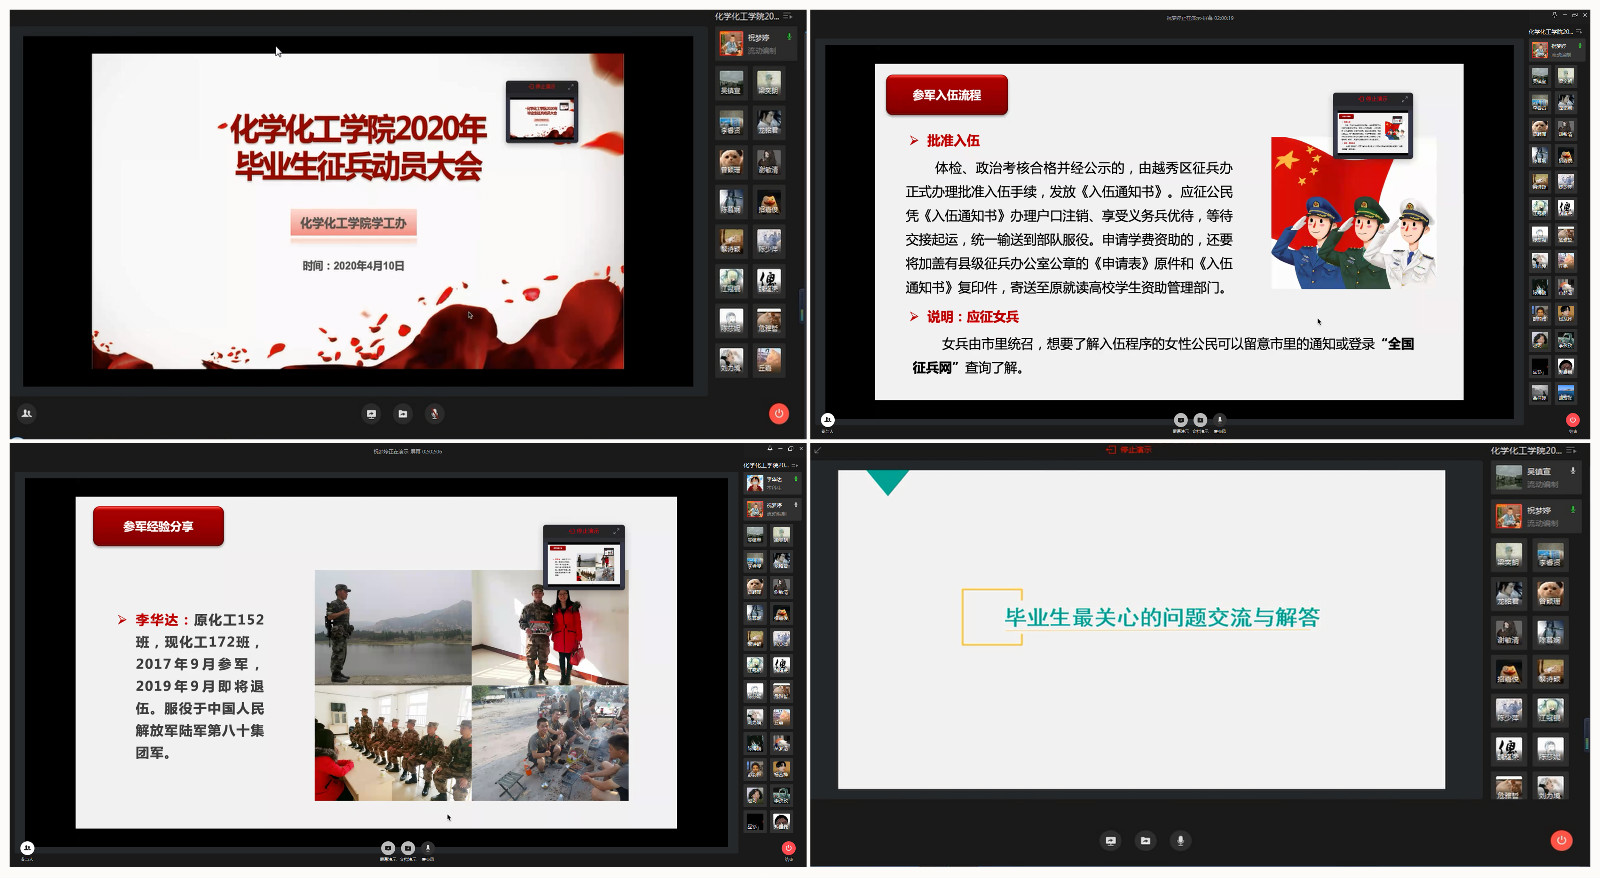The height and width of the screenshot is (878, 1600).
Task: Open file share icon in top-left meeting
Action: click(403, 414)
